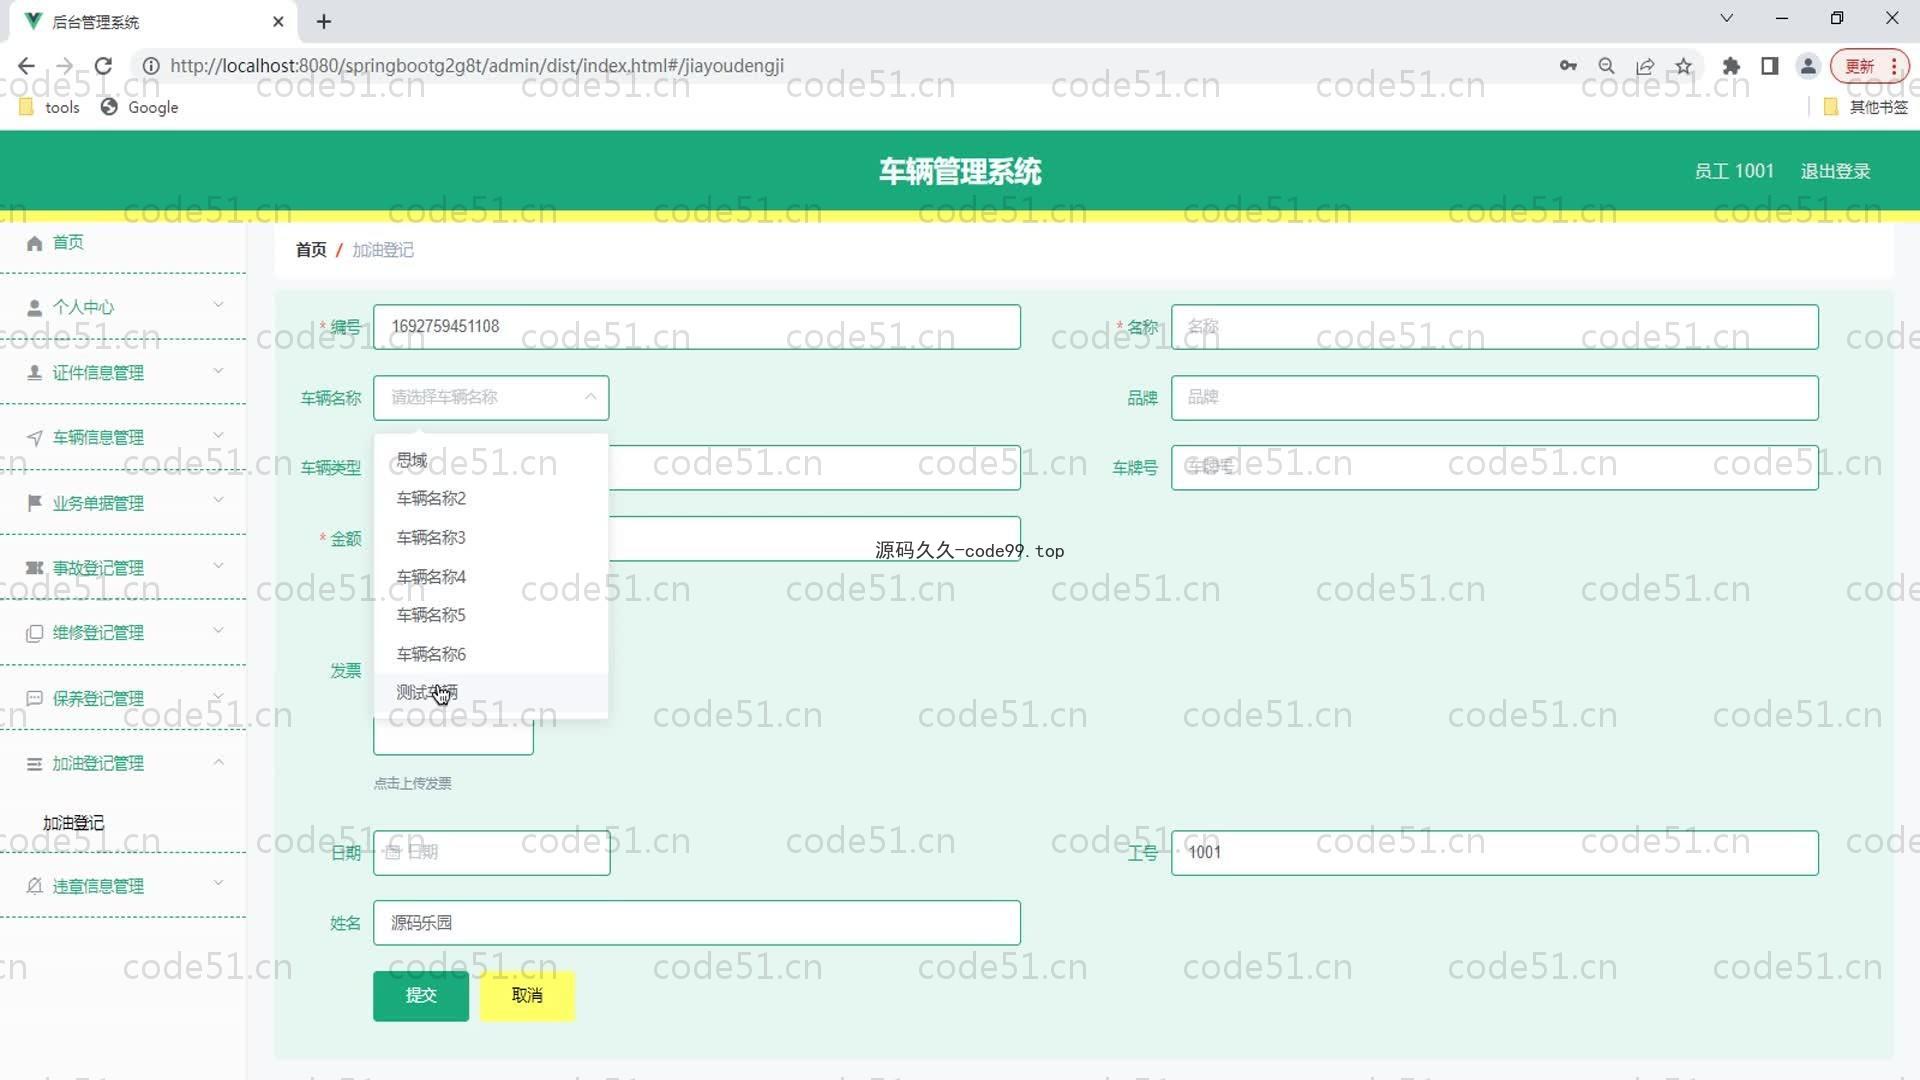Open the 日期 date picker field
The height and width of the screenshot is (1080, 1920).
[x=491, y=852]
